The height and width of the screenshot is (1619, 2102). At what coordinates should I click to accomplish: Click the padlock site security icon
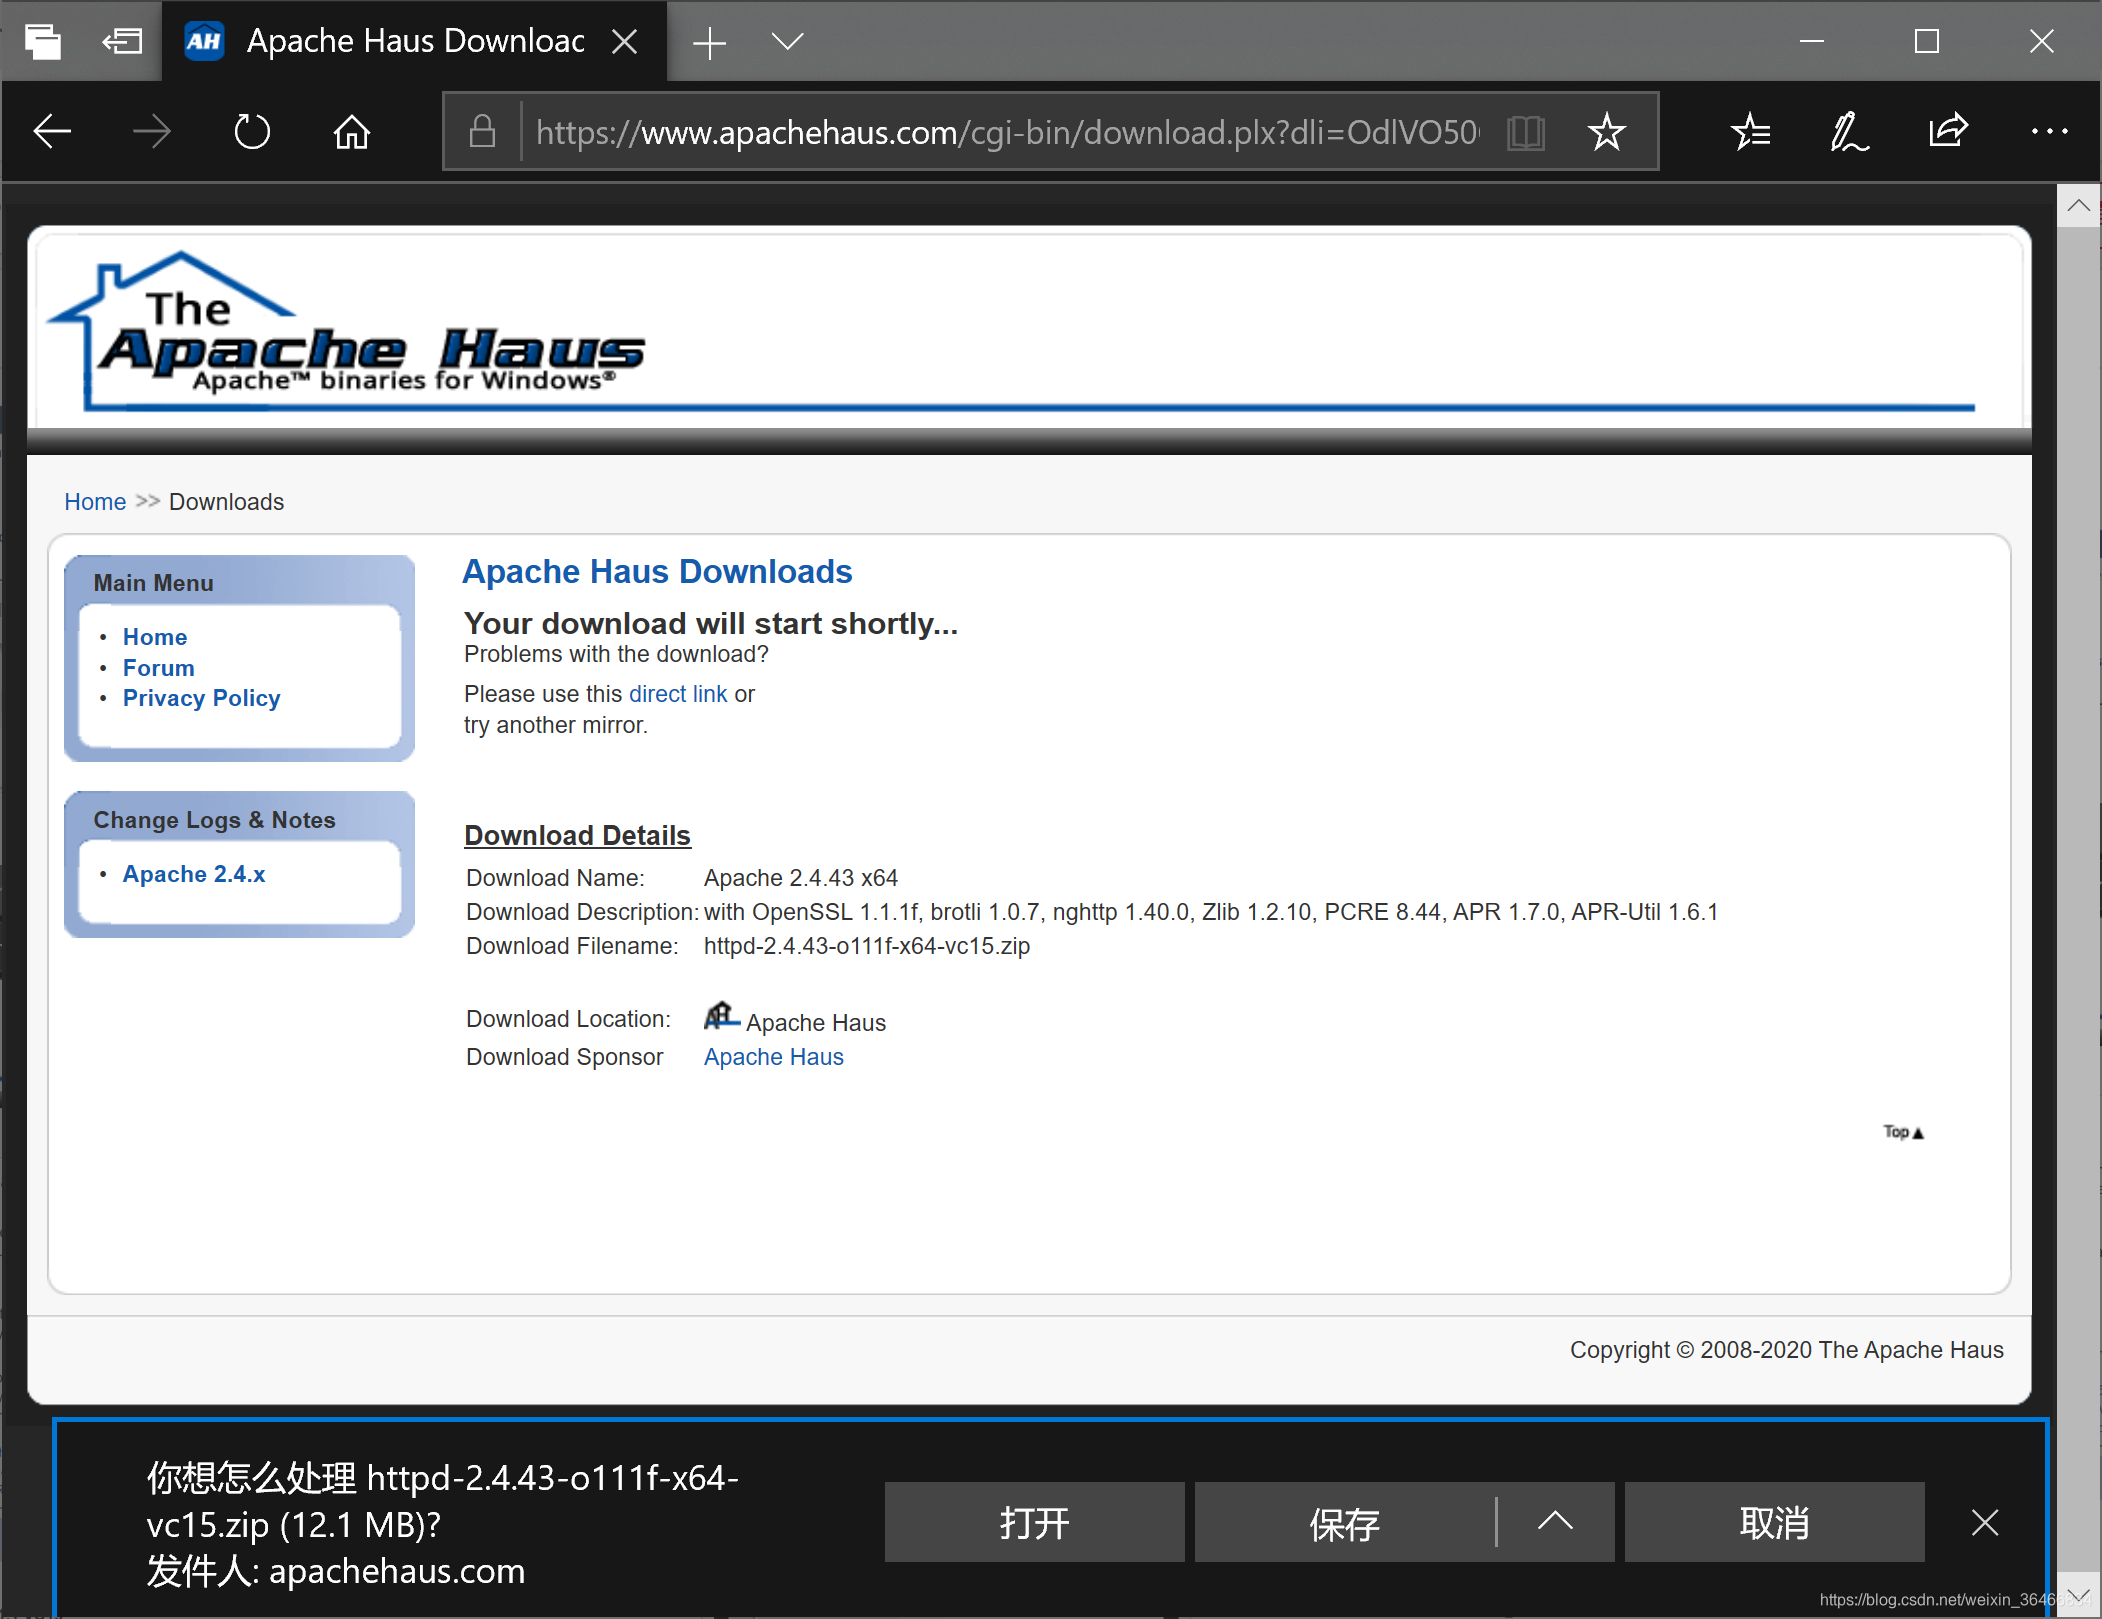tap(482, 131)
